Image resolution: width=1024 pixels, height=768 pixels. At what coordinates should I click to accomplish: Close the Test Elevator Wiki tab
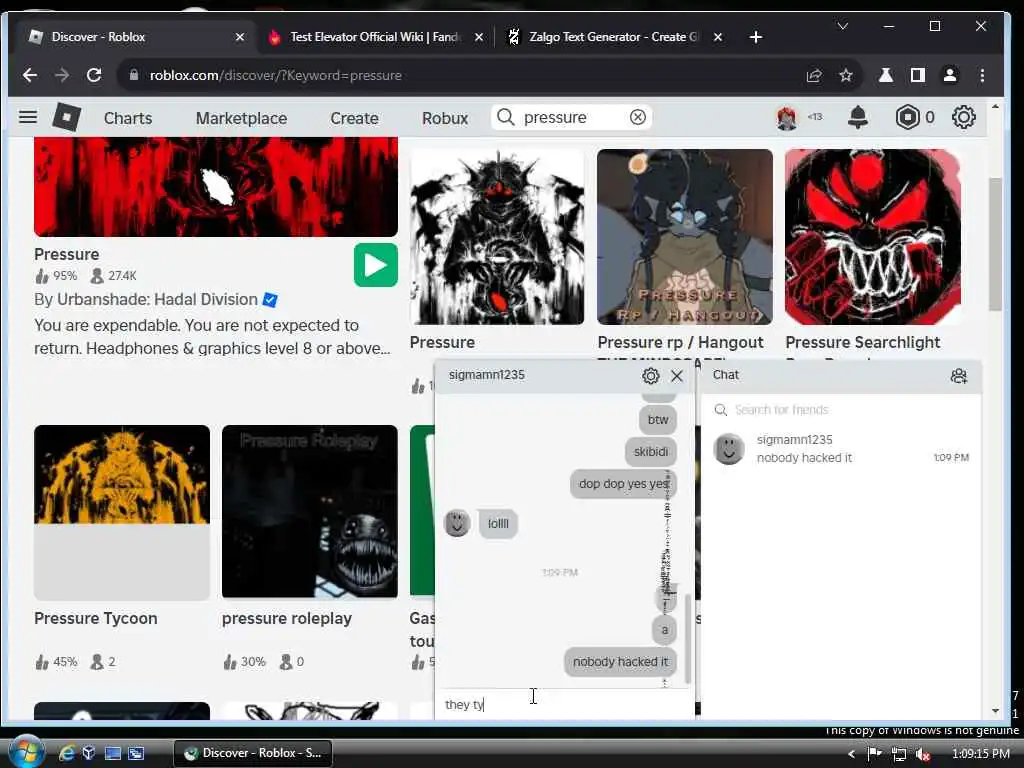(479, 37)
